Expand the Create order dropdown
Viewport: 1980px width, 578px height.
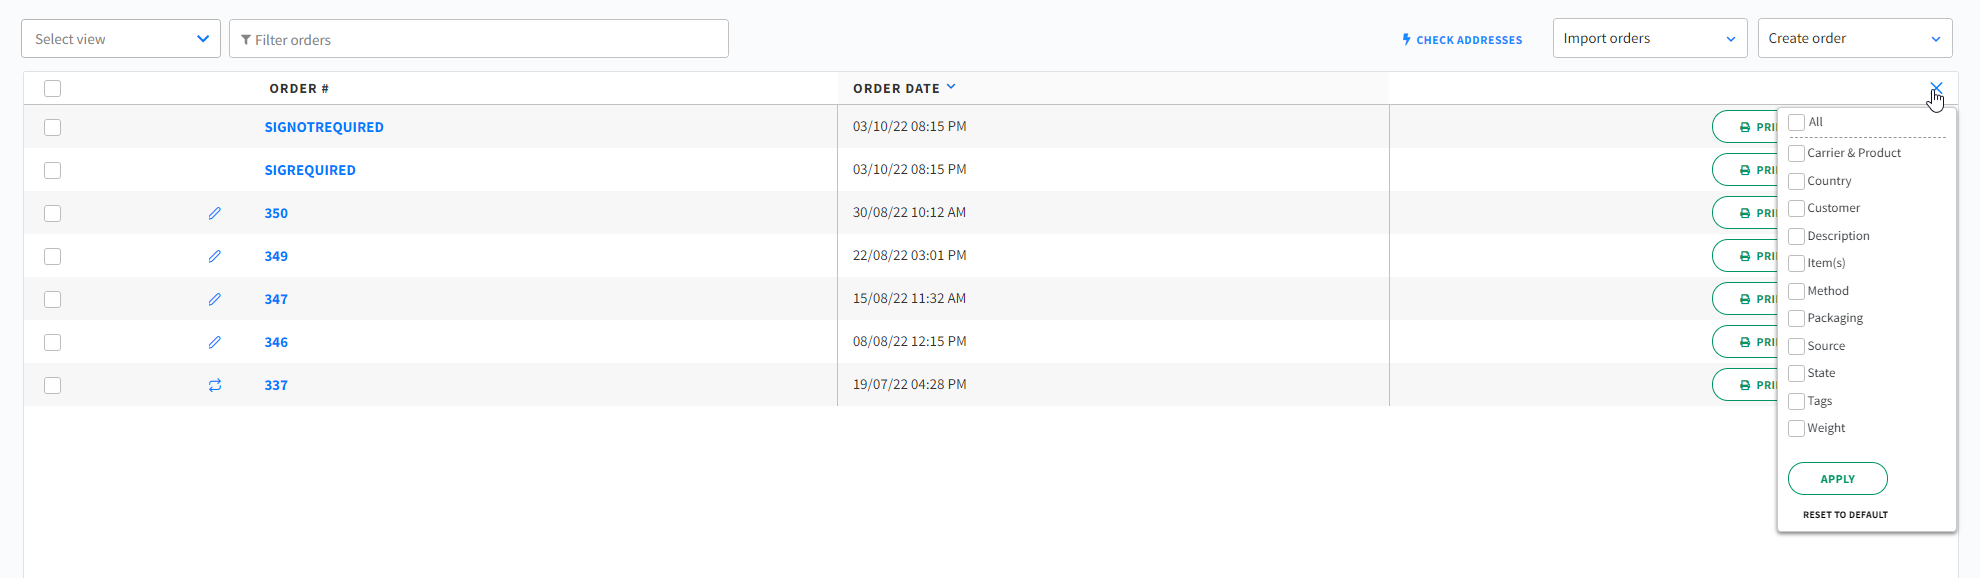(1854, 39)
